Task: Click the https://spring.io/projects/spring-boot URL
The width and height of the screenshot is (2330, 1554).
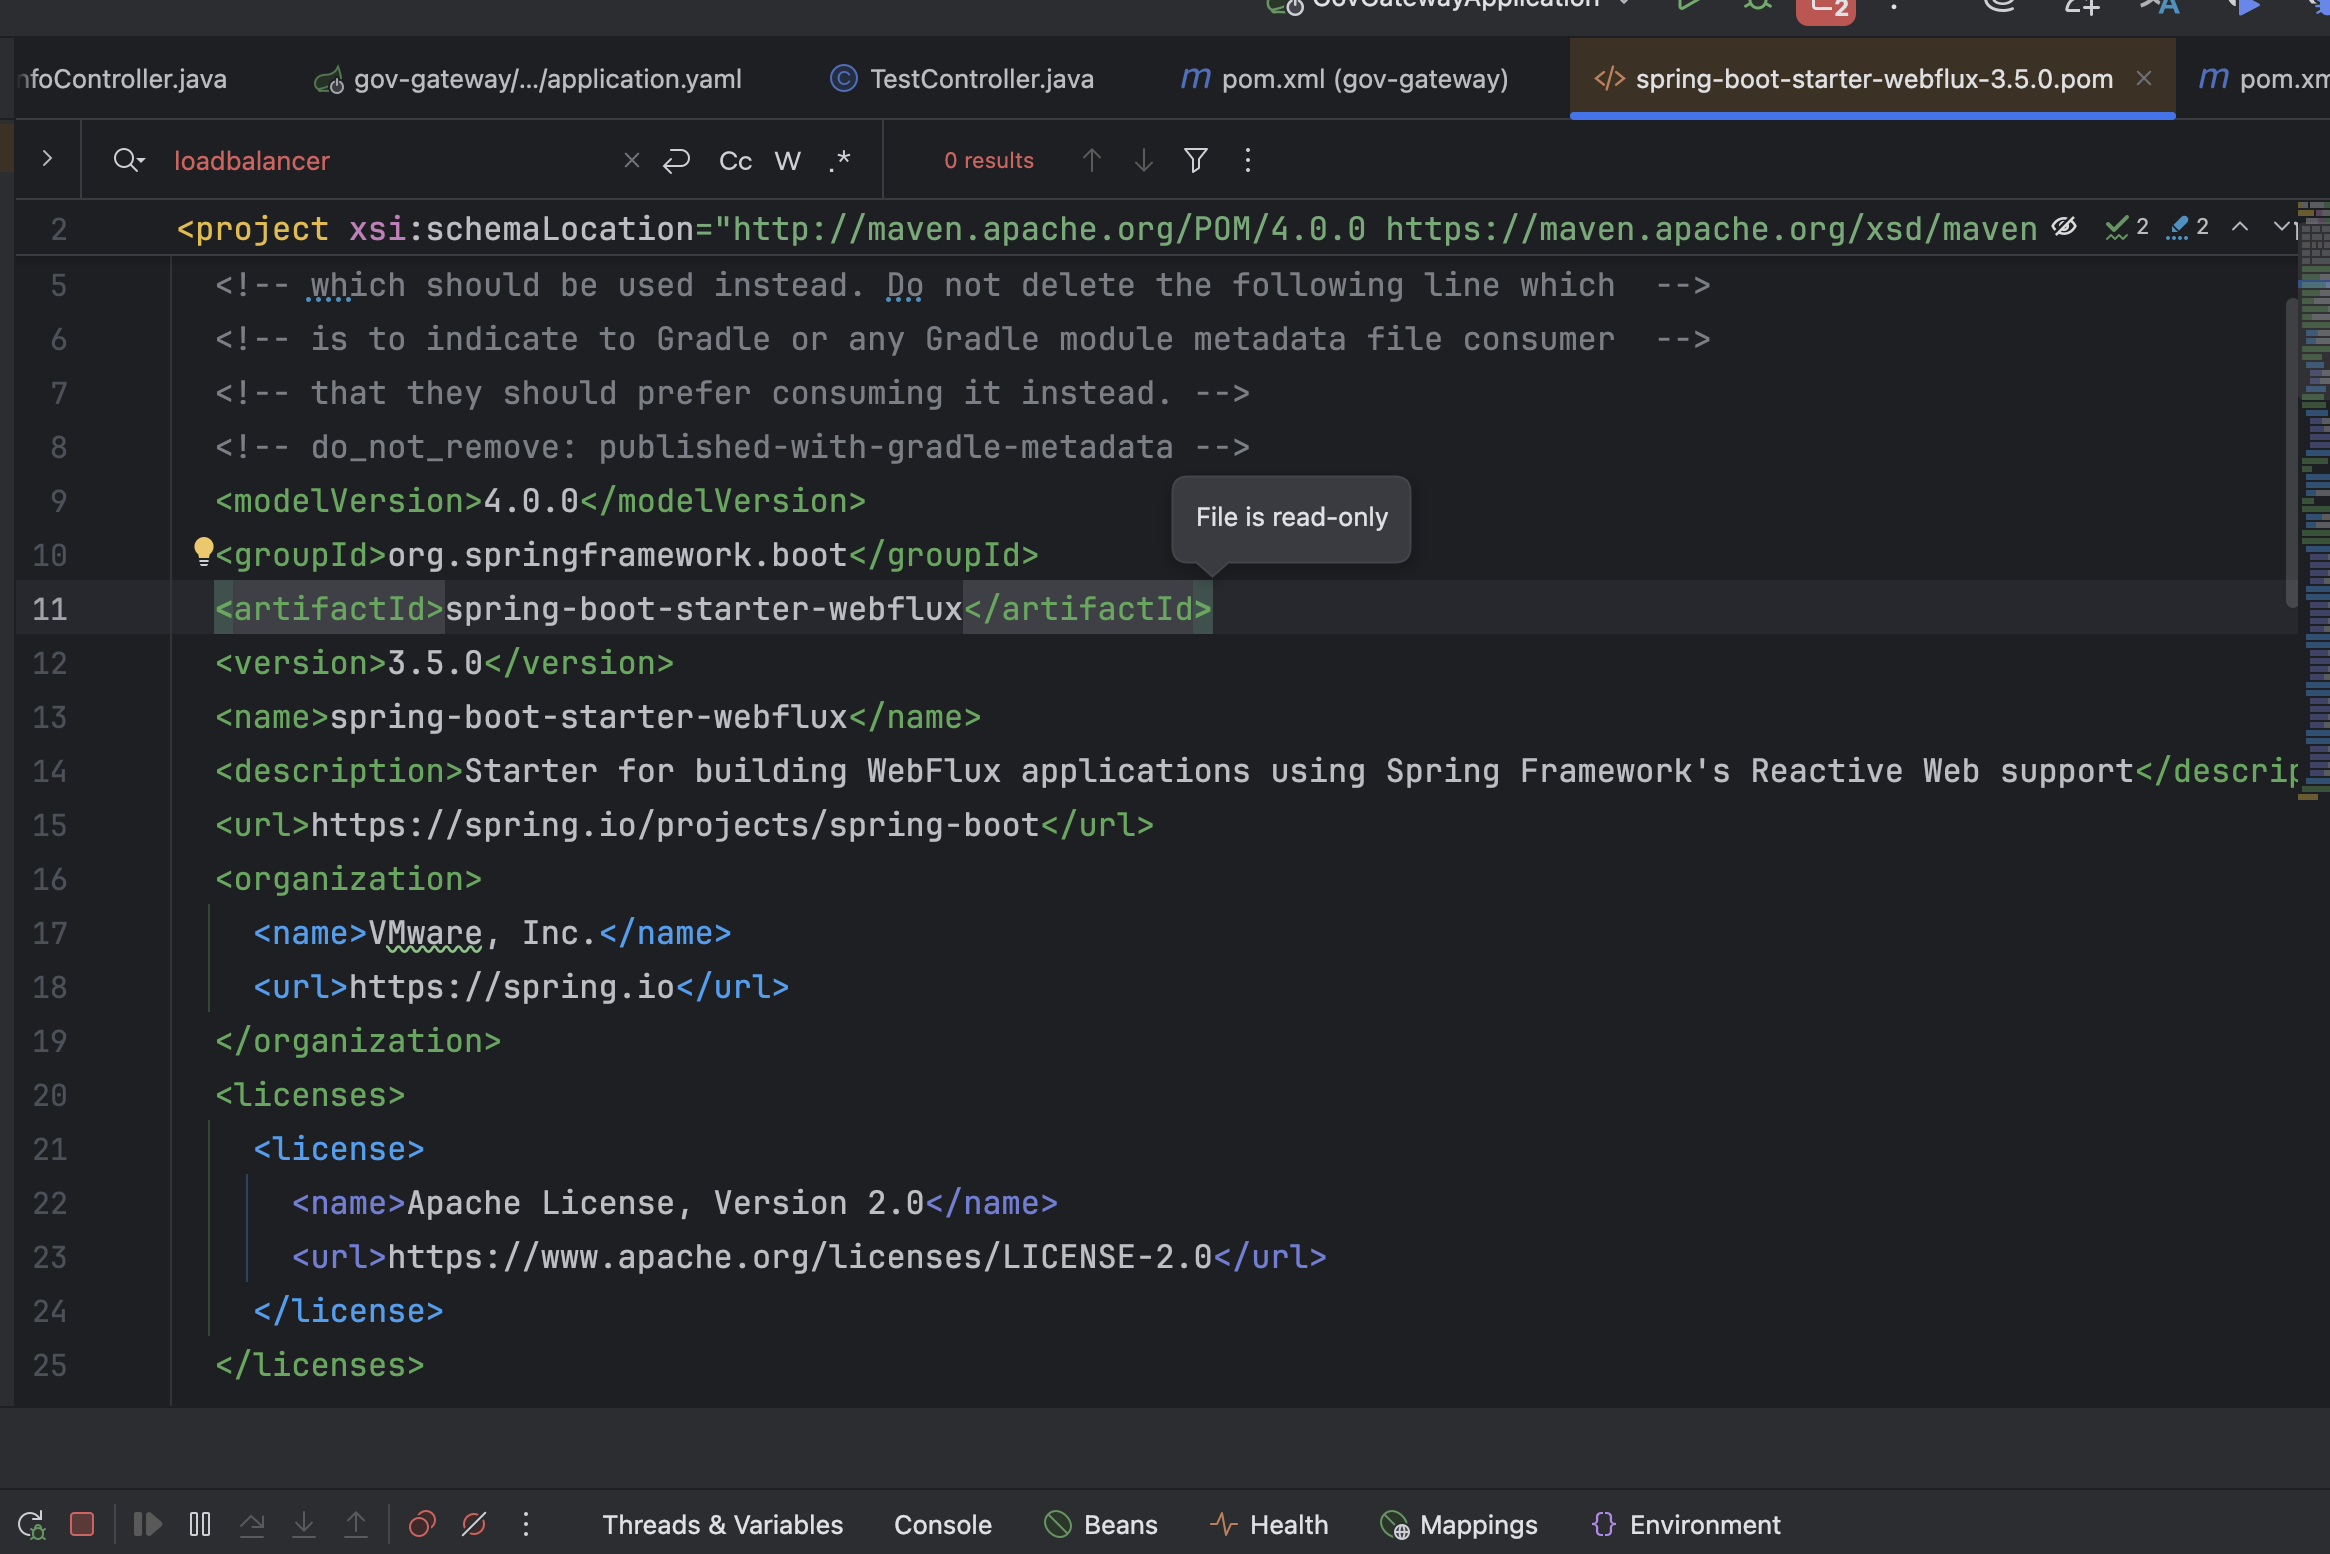Action: pyautogui.click(x=675, y=825)
